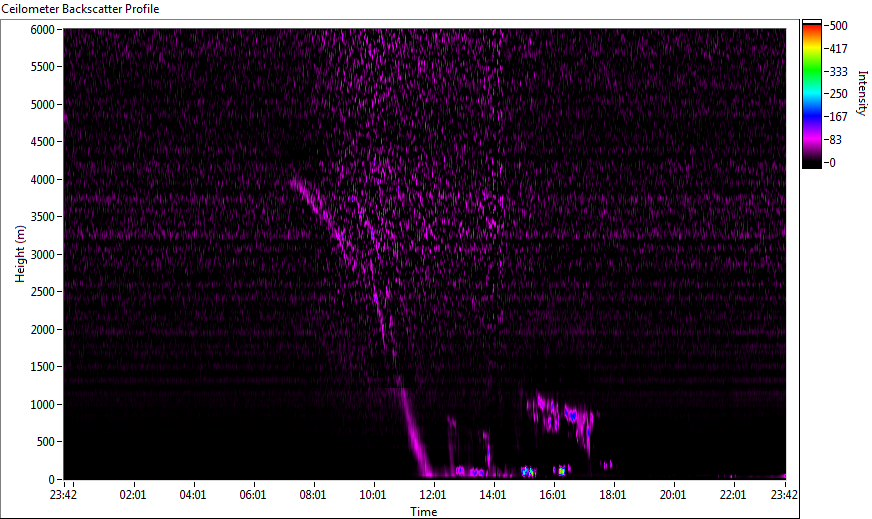
Task: Select the 250 intensity scale label
Action: pos(839,93)
